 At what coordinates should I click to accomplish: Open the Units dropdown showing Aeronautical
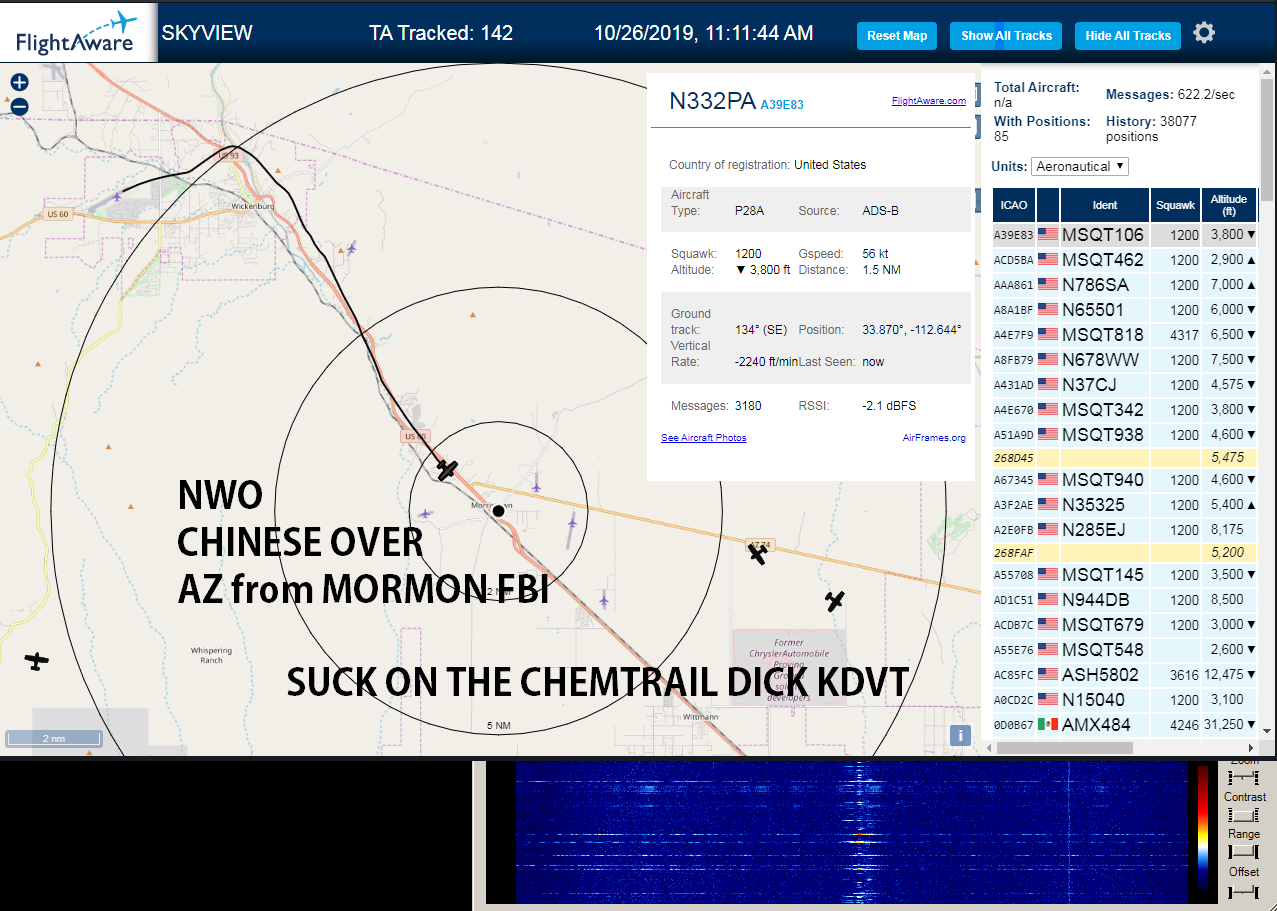(1079, 166)
